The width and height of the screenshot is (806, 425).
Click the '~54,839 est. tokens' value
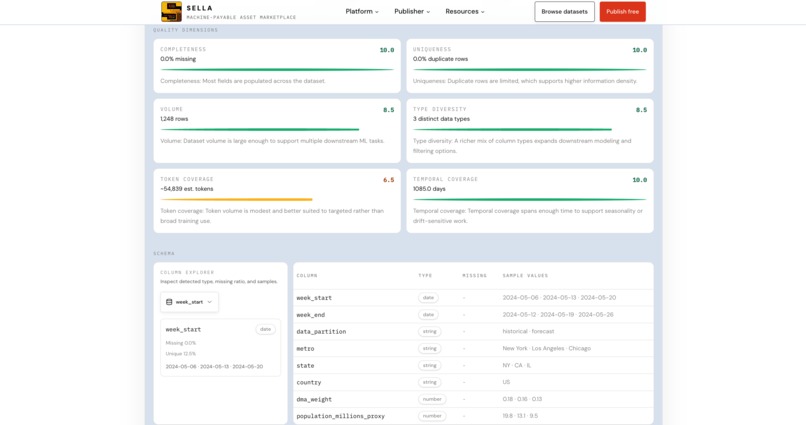(x=187, y=189)
